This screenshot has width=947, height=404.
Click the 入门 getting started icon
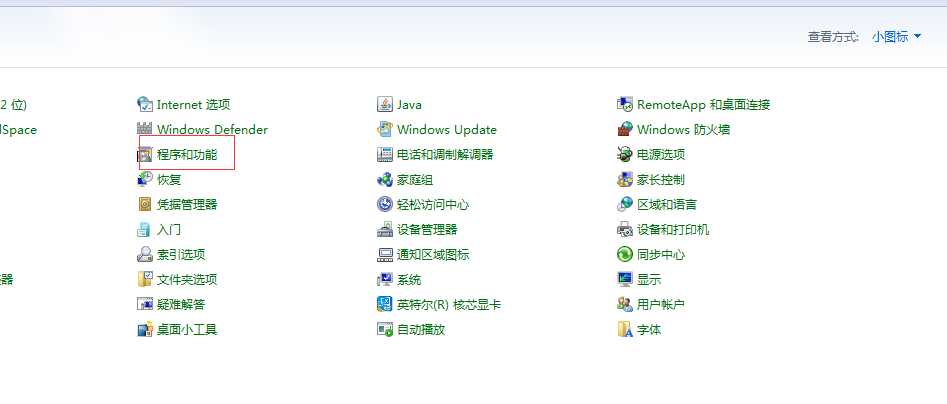145,229
